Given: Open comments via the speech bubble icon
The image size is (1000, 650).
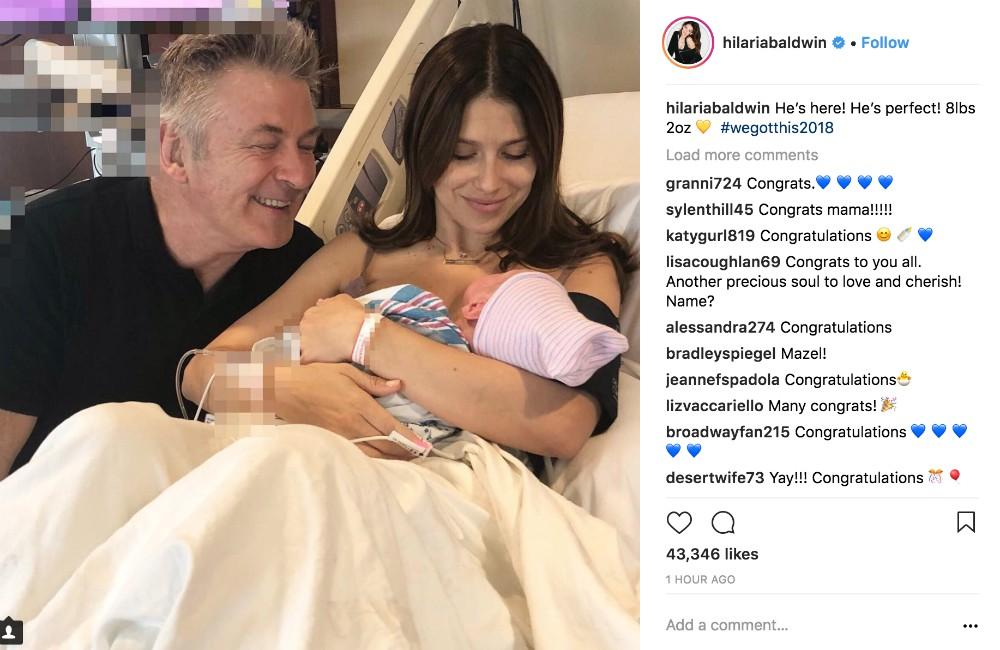Looking at the screenshot, I should [x=723, y=522].
